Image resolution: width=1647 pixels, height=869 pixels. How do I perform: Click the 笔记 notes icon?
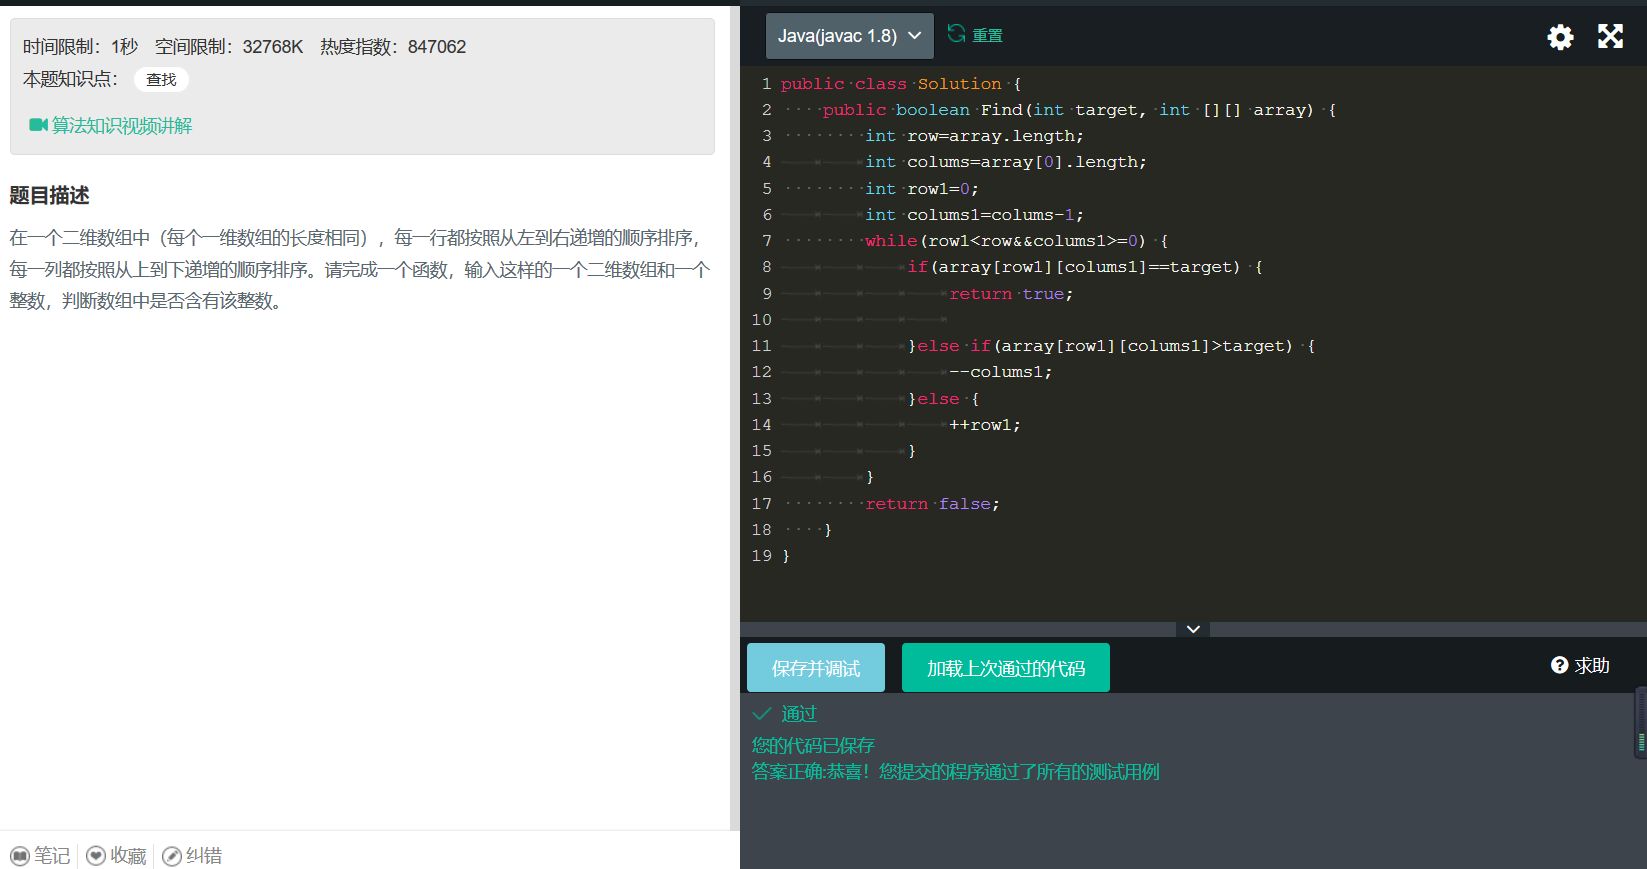point(20,856)
